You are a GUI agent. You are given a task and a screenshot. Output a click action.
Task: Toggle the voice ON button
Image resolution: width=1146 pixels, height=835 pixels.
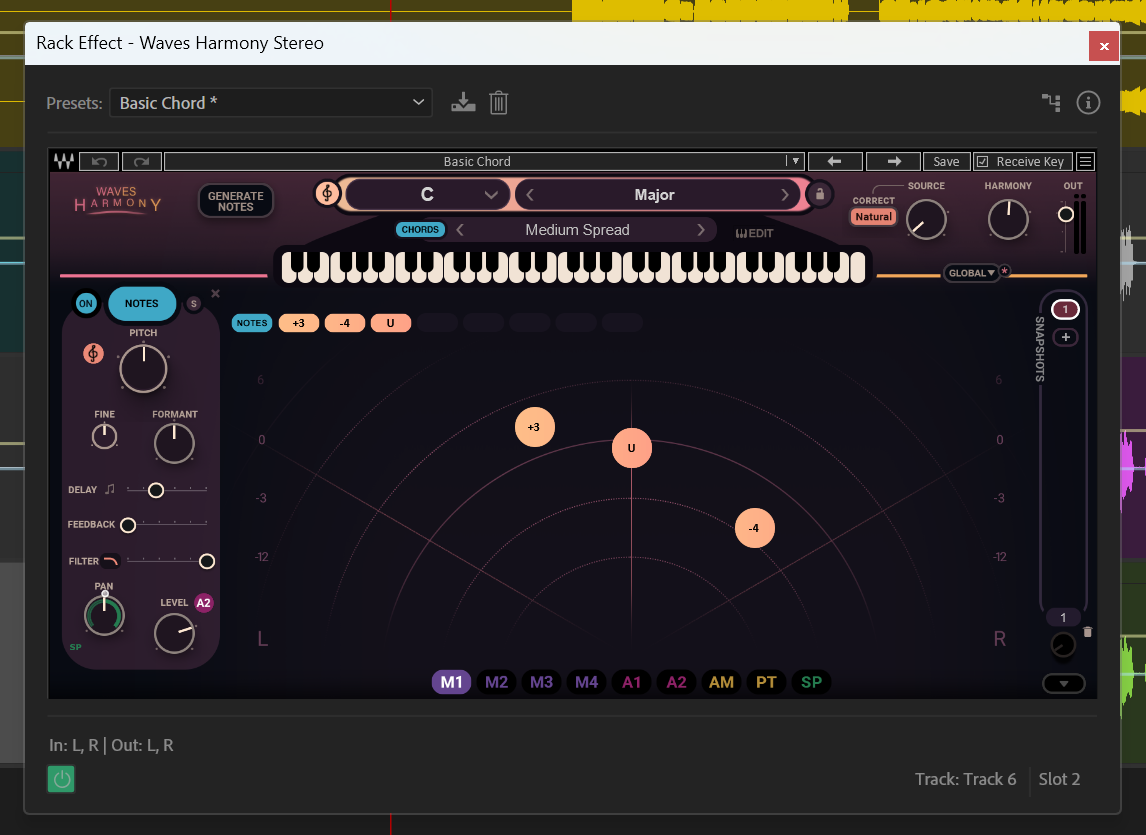pyautogui.click(x=86, y=304)
